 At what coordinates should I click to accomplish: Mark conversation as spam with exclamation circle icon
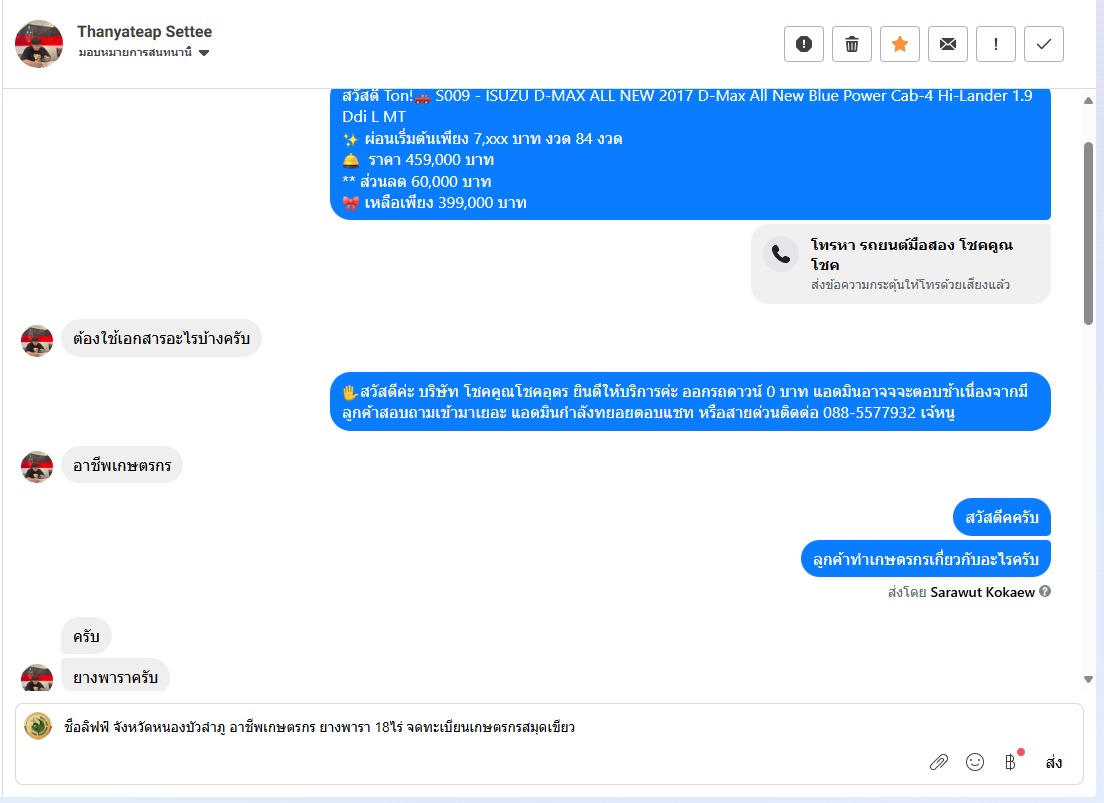point(803,44)
